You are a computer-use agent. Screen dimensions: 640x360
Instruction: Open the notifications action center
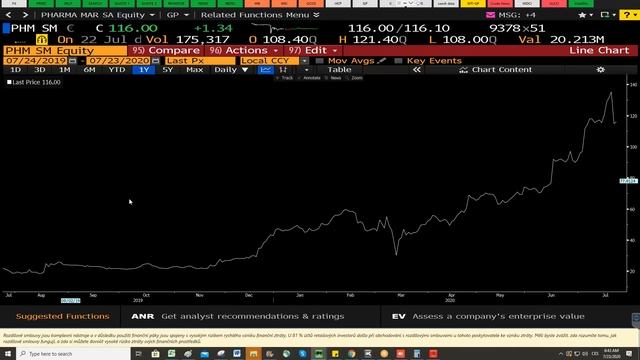click(x=629, y=353)
